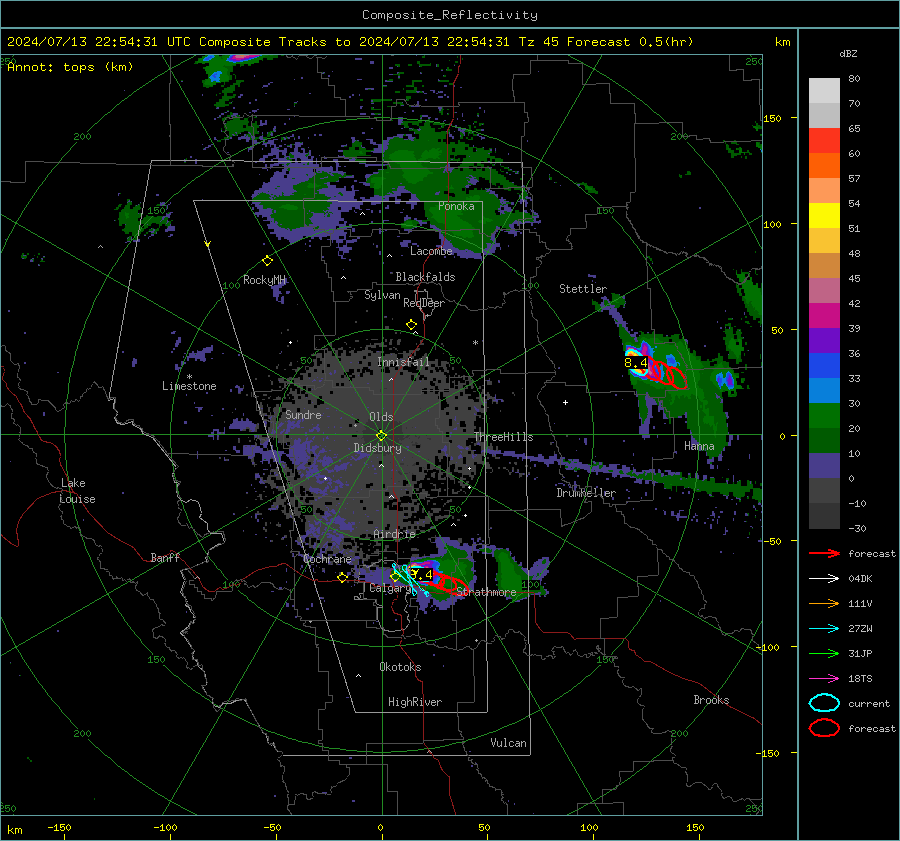Viewport: 900px width, 841px height.
Task: Click the magenta 42 dBZ color swatch
Action: (x=824, y=315)
